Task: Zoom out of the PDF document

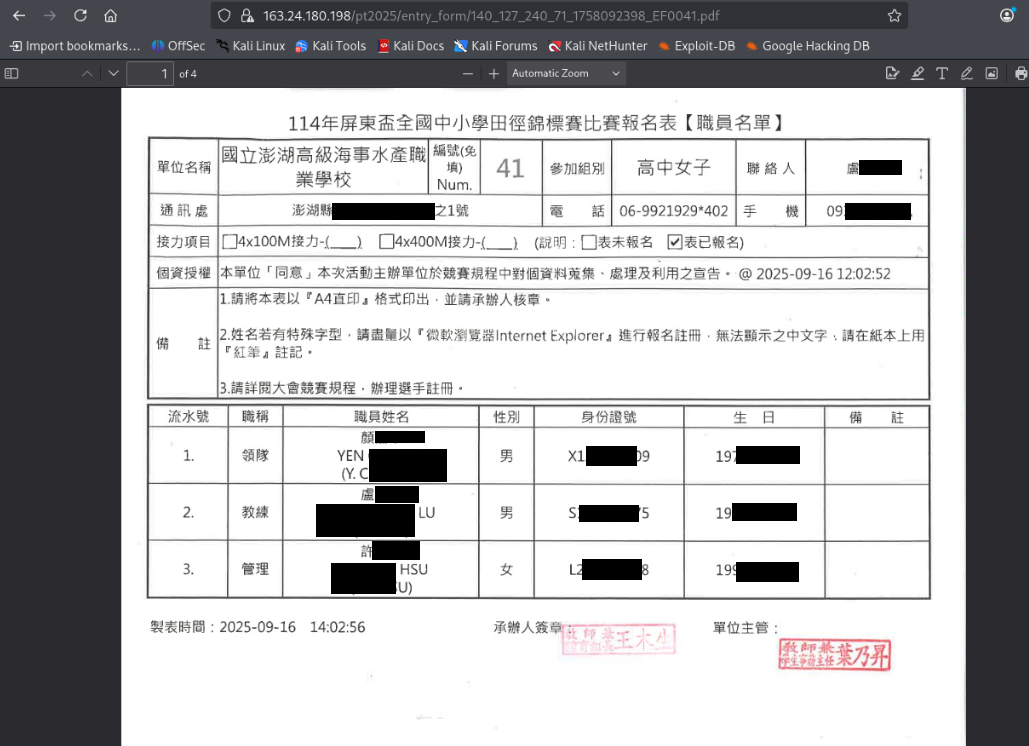Action: pos(468,73)
